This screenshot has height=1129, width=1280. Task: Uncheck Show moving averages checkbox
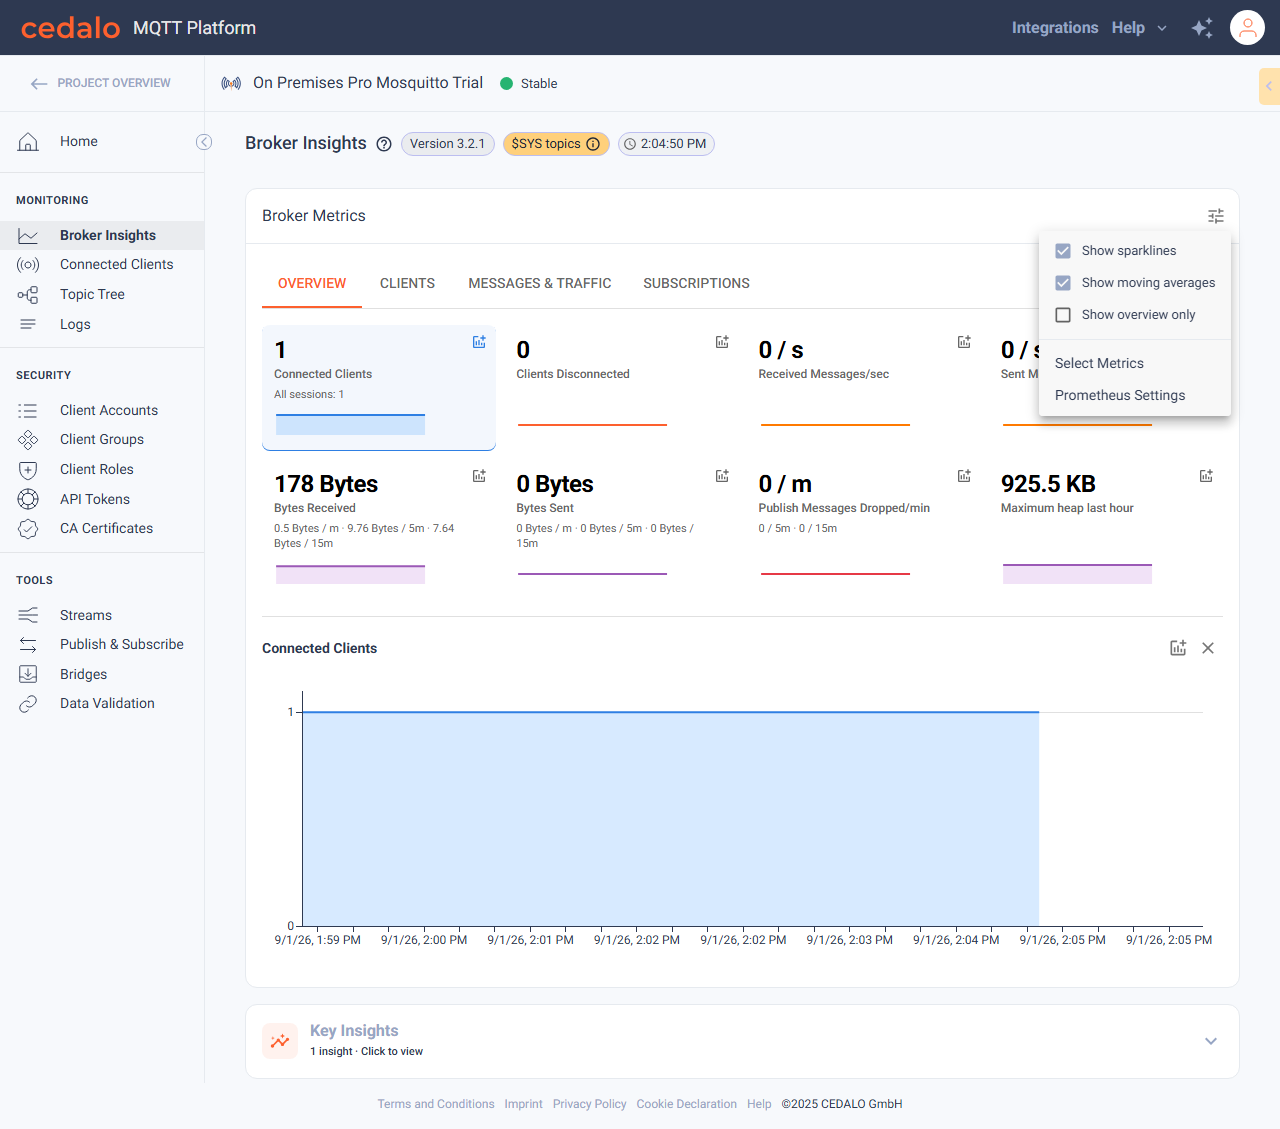pos(1063,283)
